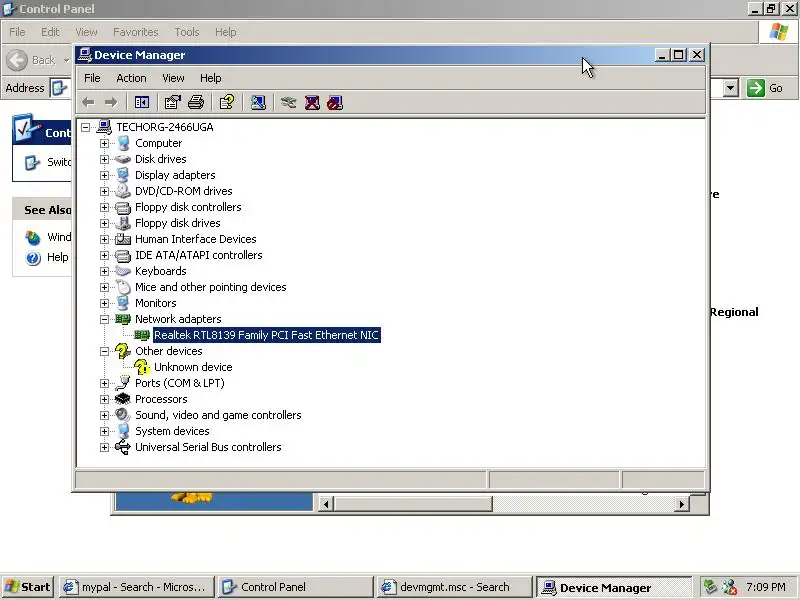The height and width of the screenshot is (600, 800).
Task: Expand the System devices node
Action: pyautogui.click(x=104, y=431)
